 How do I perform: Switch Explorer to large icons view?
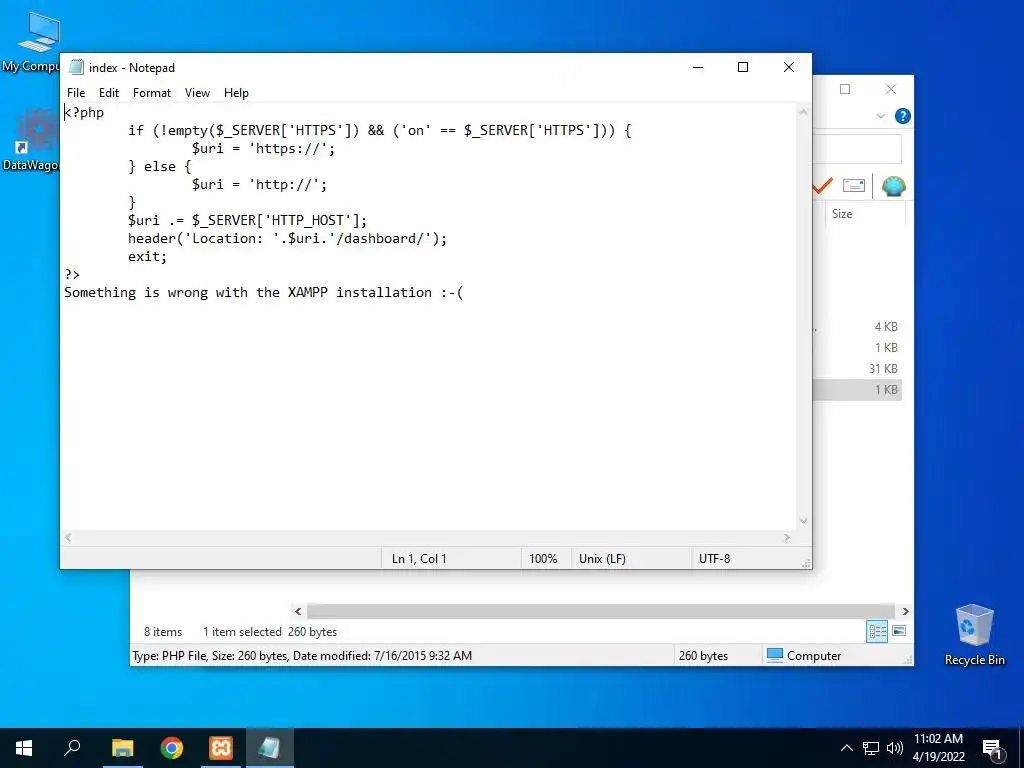pos(899,631)
